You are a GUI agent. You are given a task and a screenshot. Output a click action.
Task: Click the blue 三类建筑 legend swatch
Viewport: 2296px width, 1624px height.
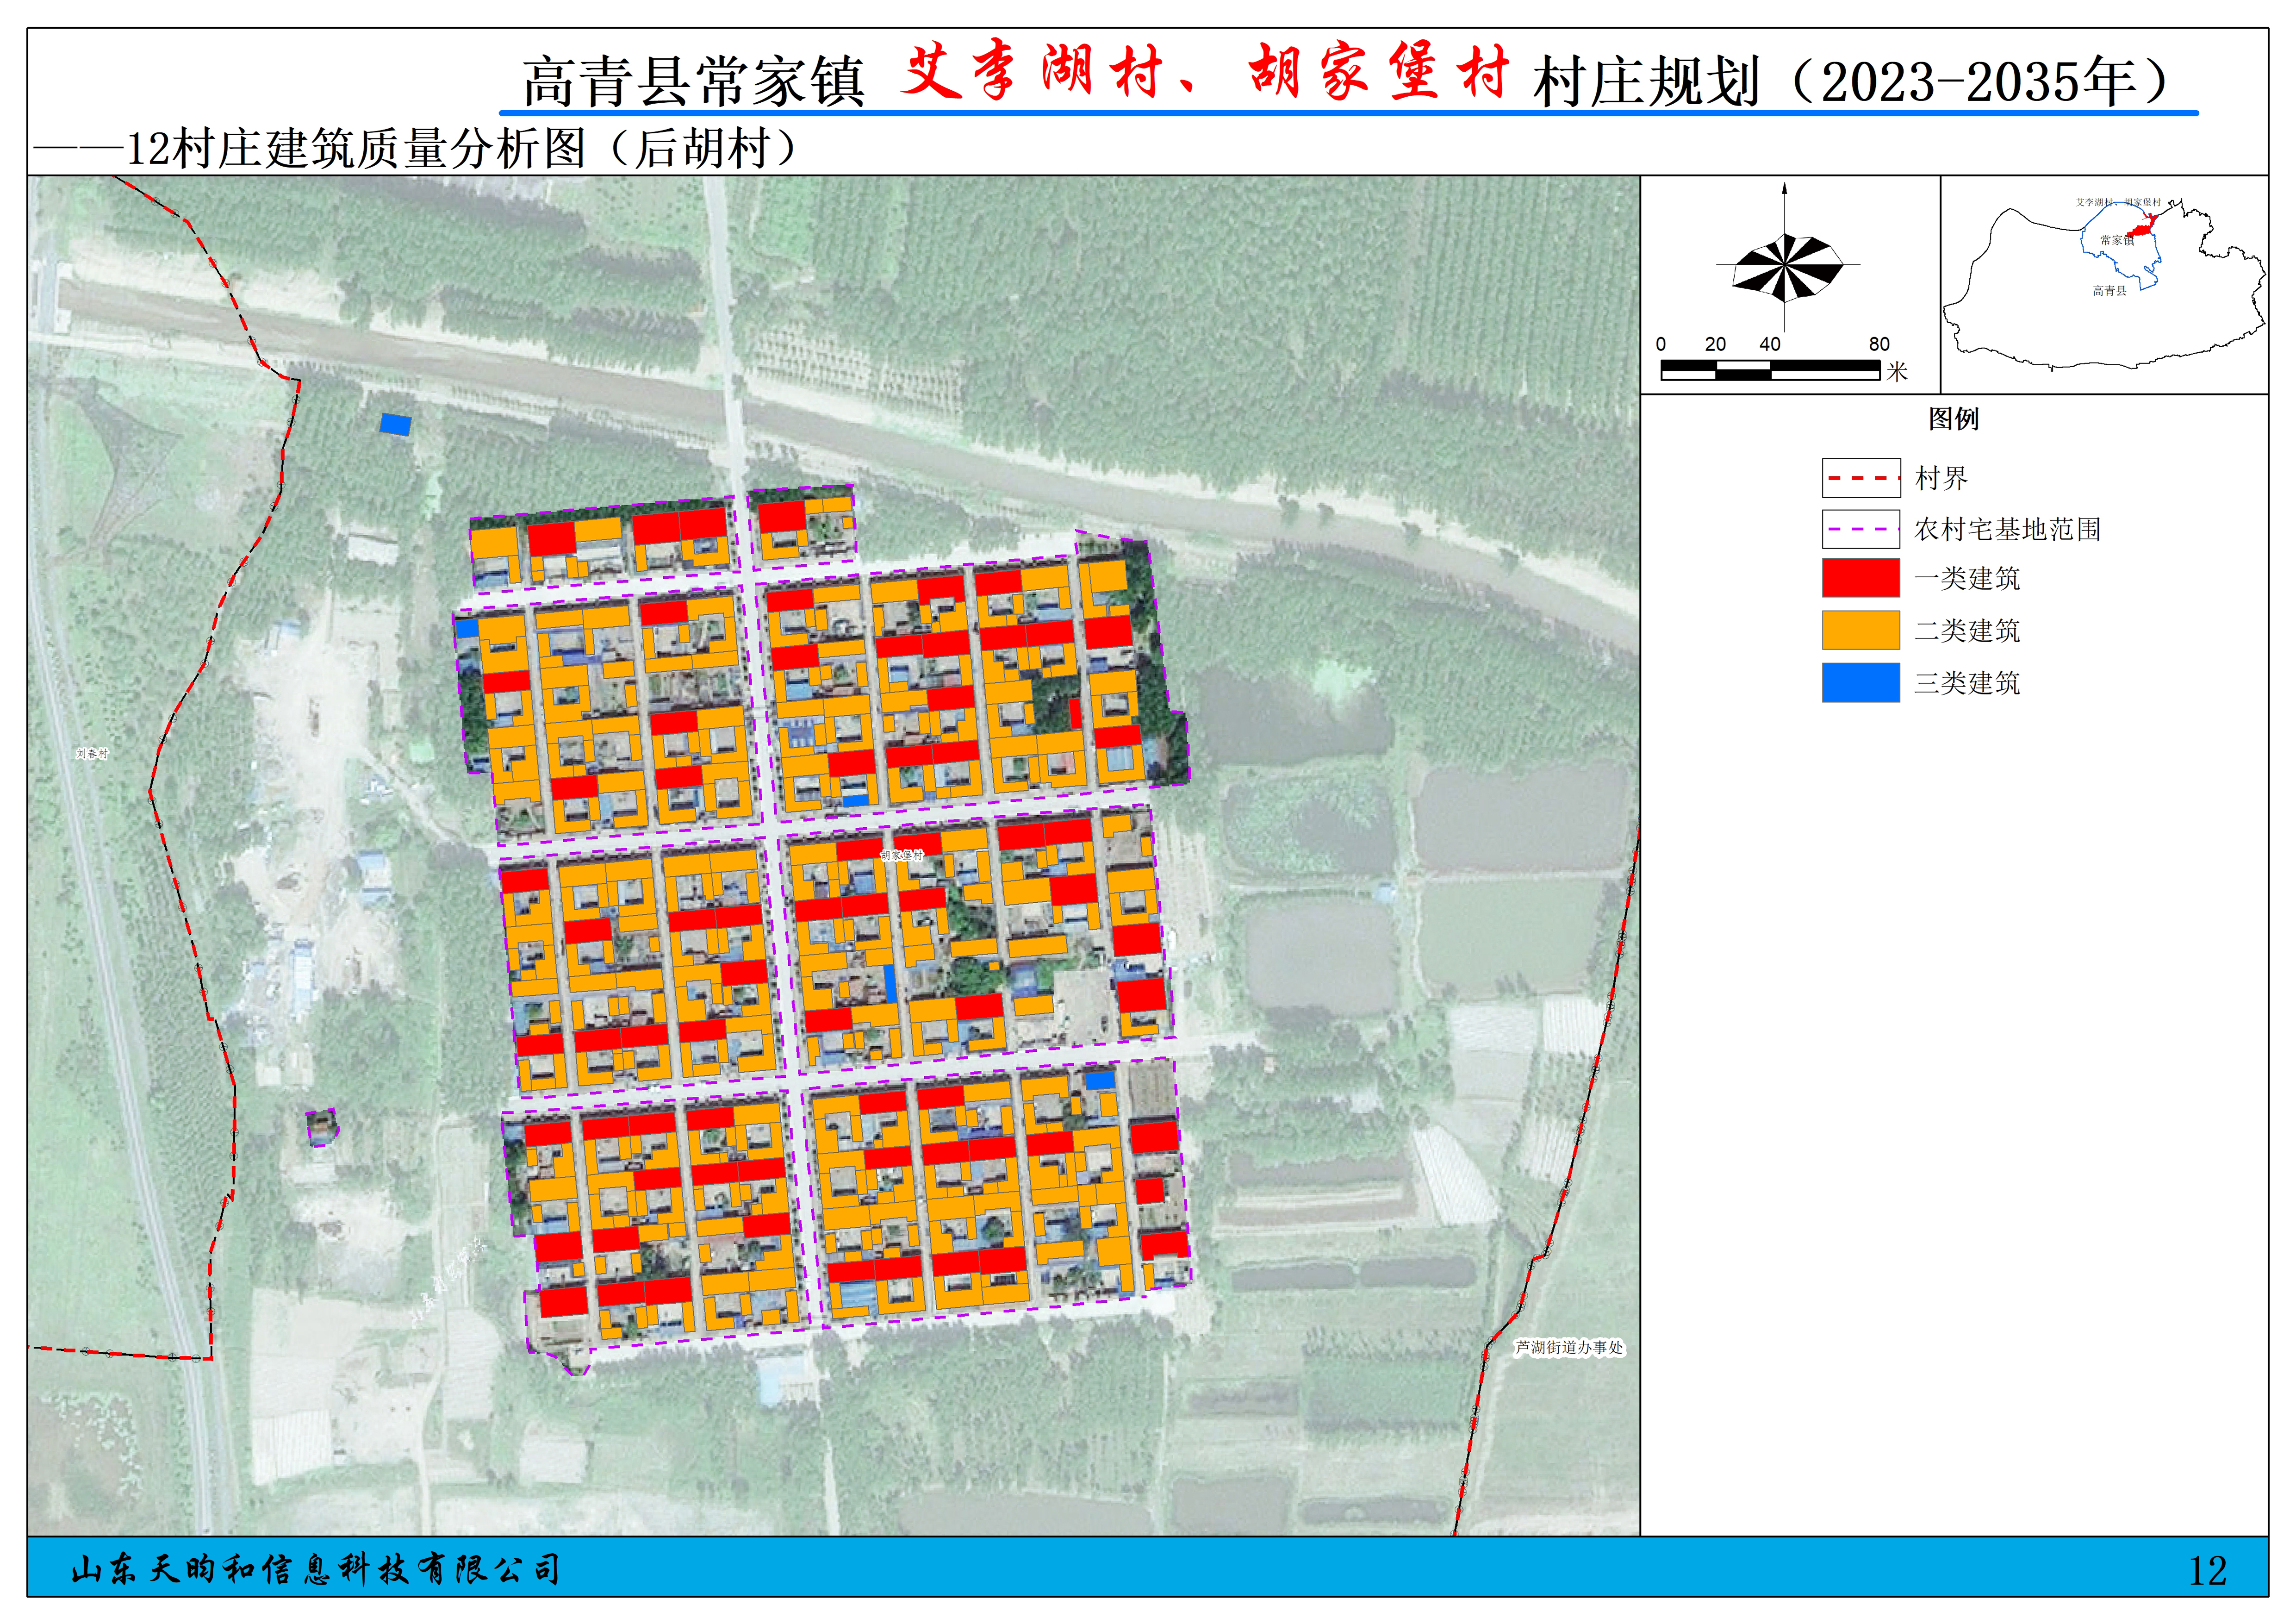click(1860, 683)
